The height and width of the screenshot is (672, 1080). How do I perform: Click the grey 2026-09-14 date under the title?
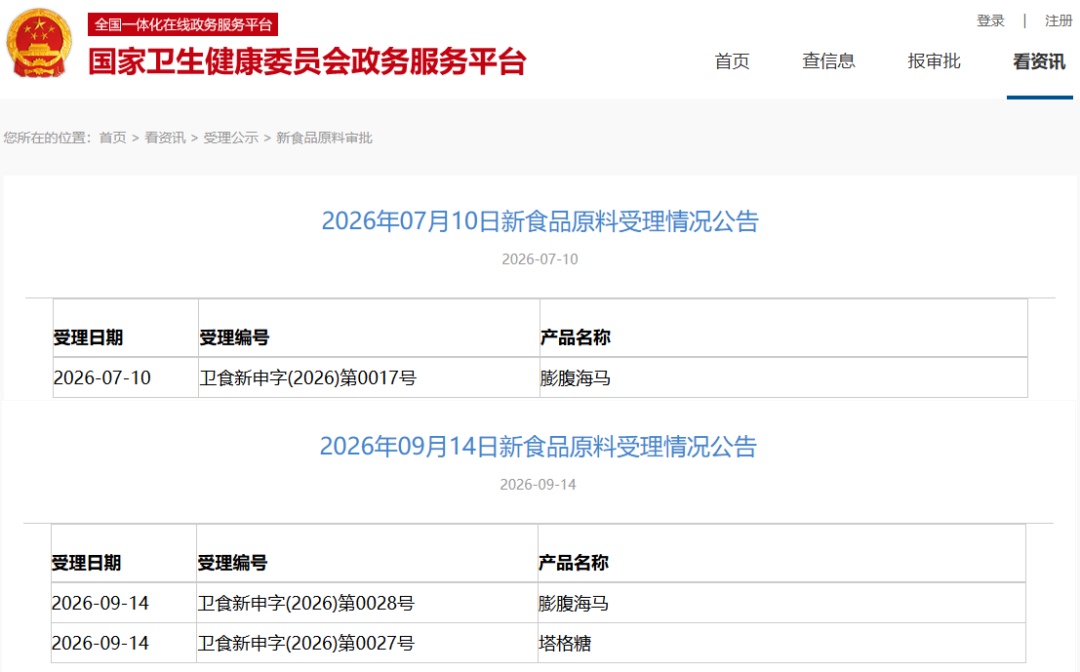pyautogui.click(x=538, y=485)
